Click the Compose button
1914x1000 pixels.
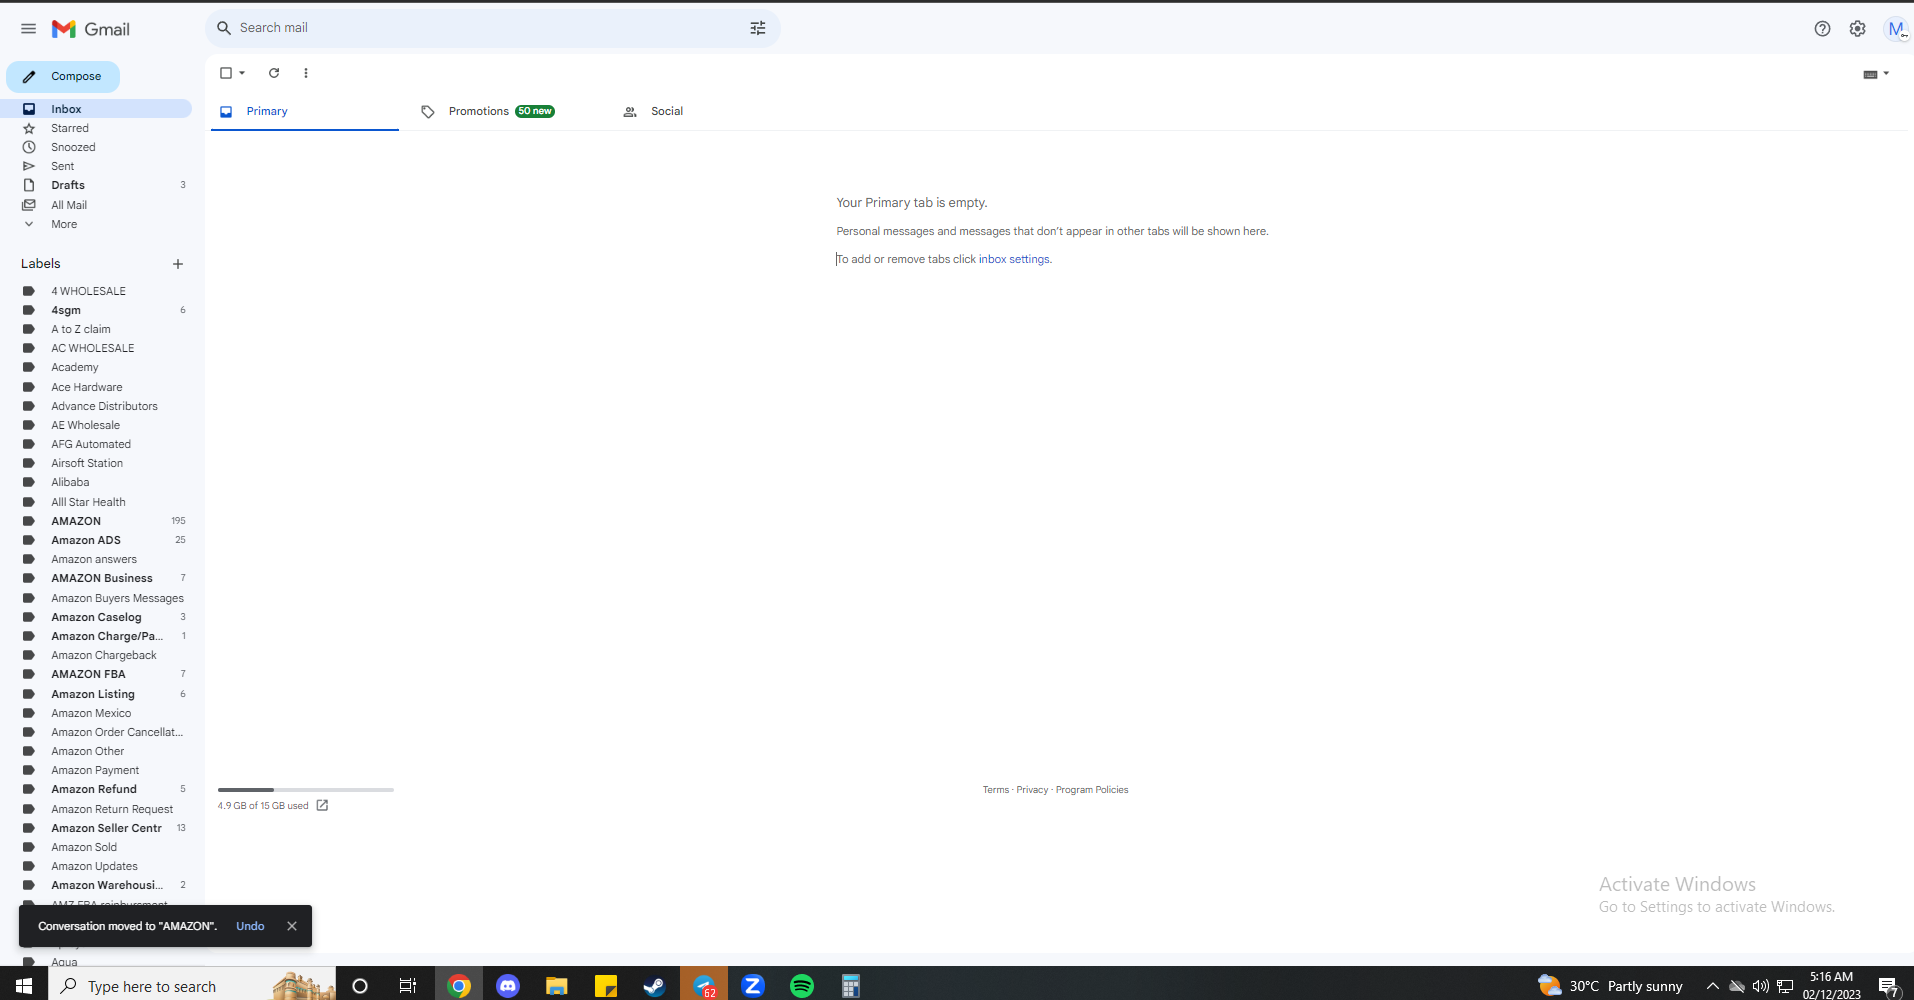63,76
